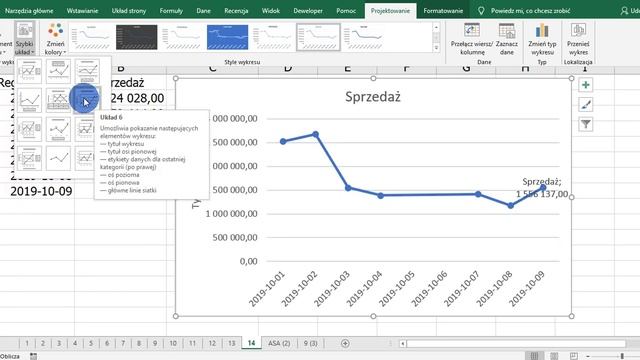
Task: Open the Formuły tab
Action: [x=171, y=11]
